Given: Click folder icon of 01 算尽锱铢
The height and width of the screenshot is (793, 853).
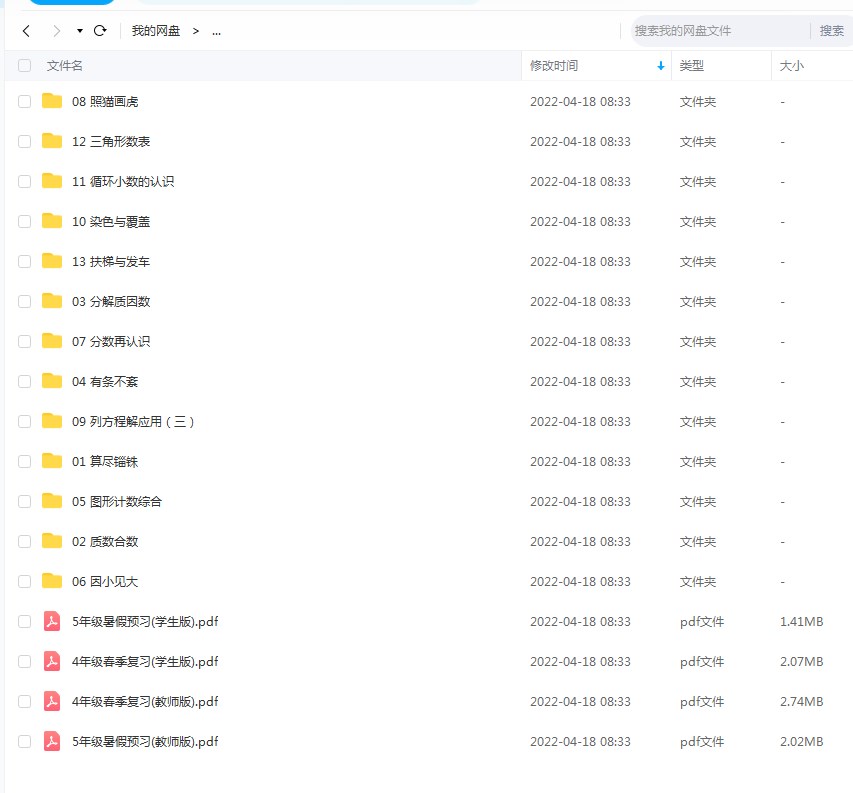Looking at the screenshot, I should pos(52,460).
